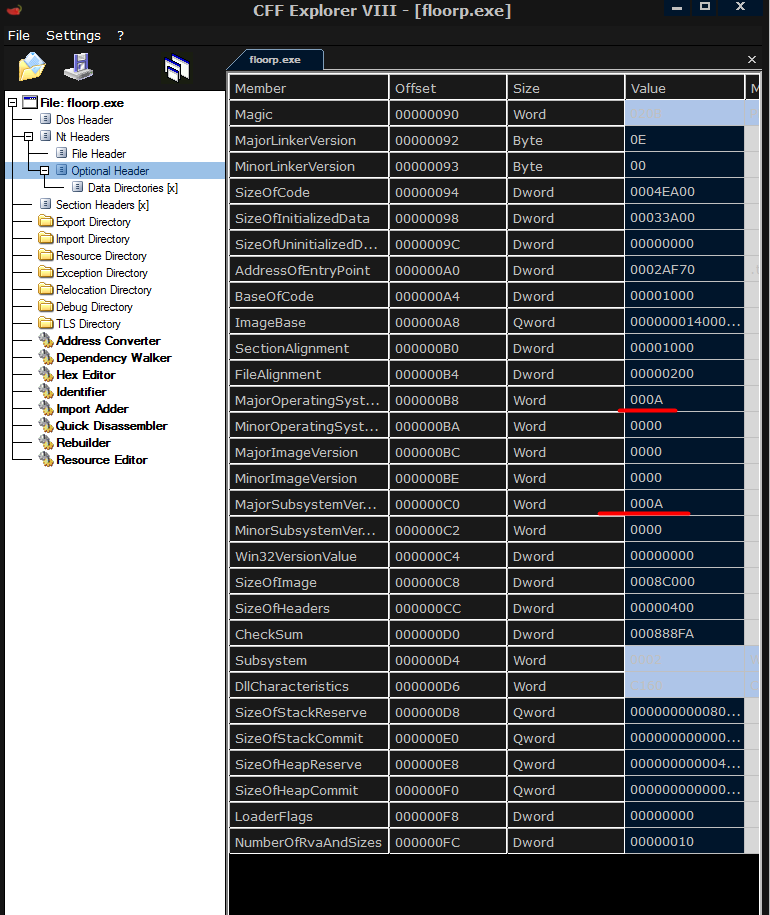Click the NumberOfRvaAndSizes value 00000010

685,841
